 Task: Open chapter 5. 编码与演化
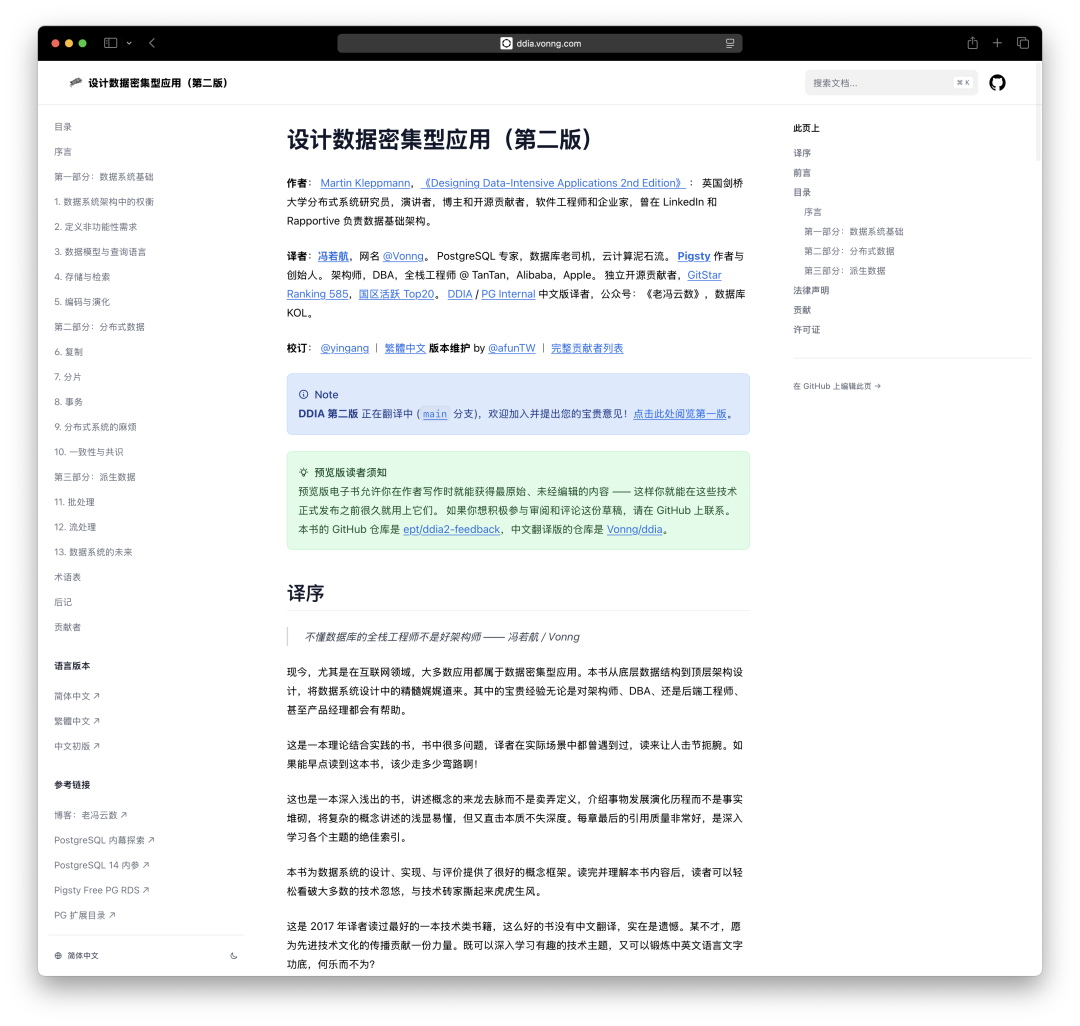(x=82, y=302)
